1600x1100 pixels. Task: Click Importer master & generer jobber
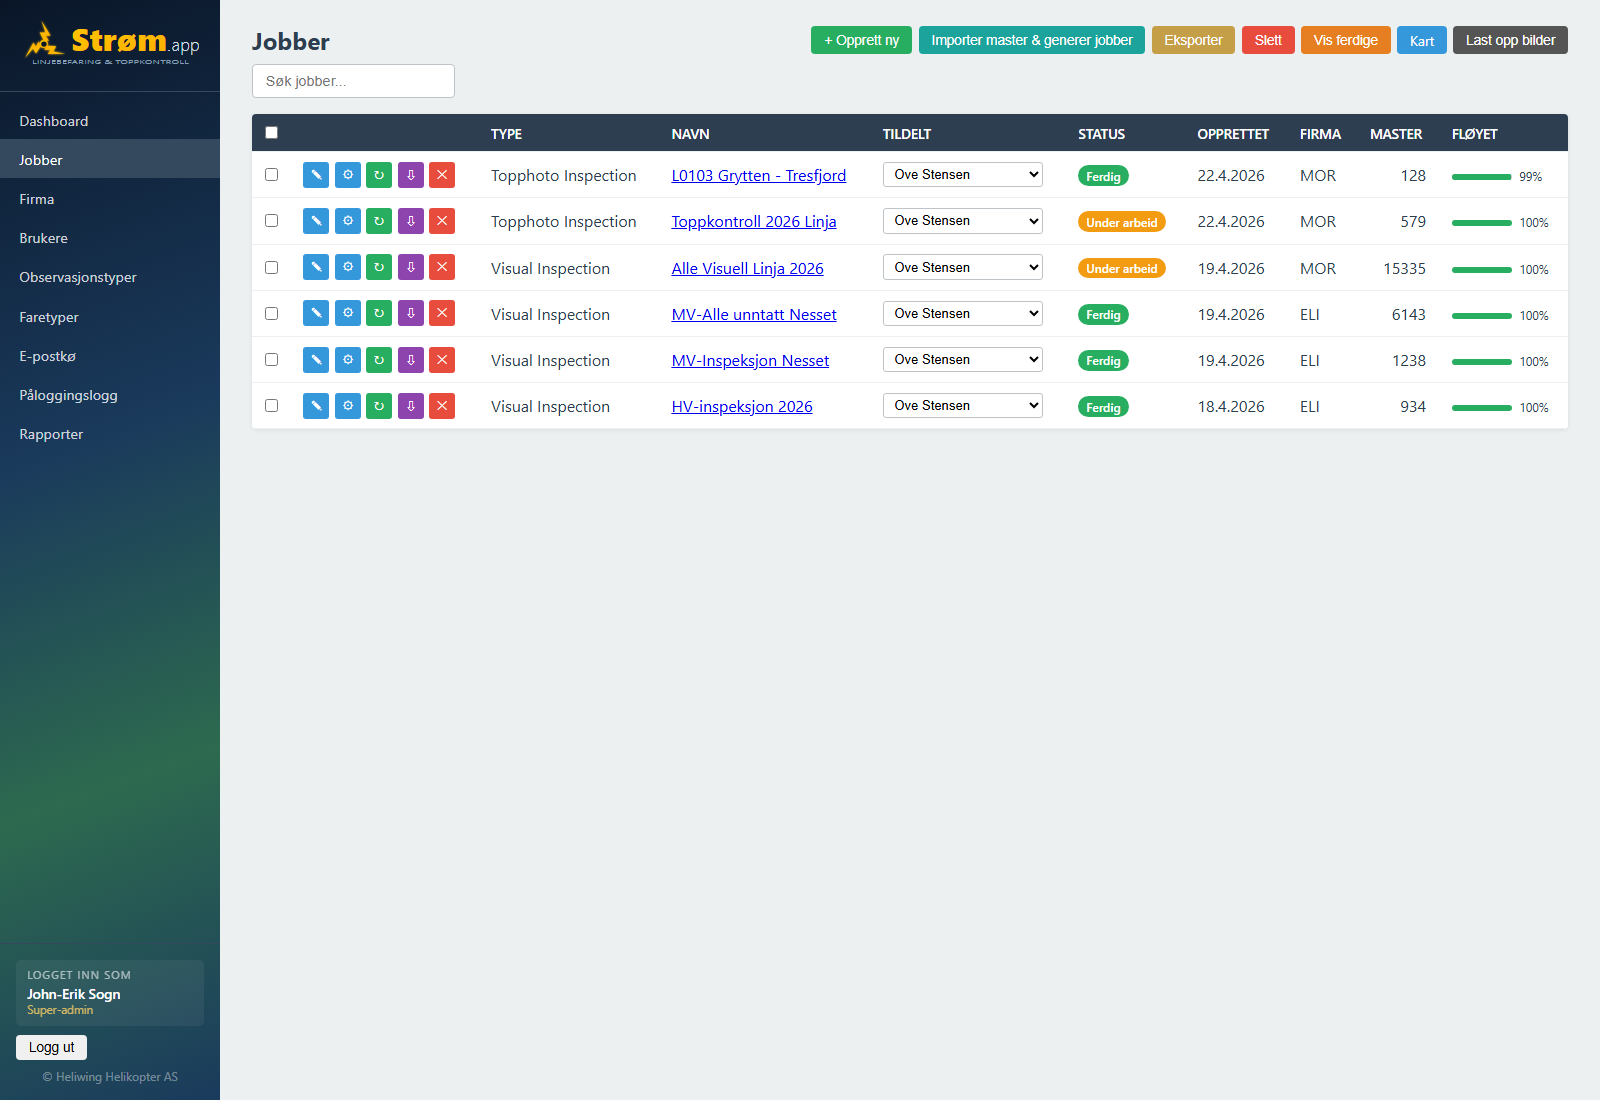[1031, 40]
